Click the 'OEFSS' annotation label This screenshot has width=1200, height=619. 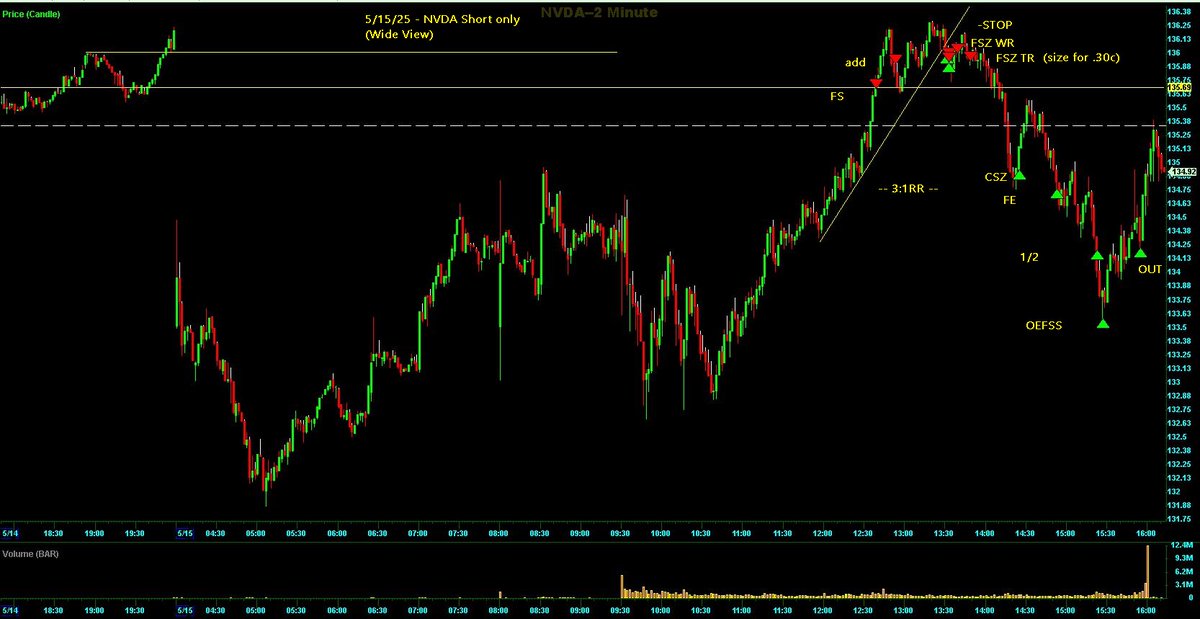tap(1045, 326)
